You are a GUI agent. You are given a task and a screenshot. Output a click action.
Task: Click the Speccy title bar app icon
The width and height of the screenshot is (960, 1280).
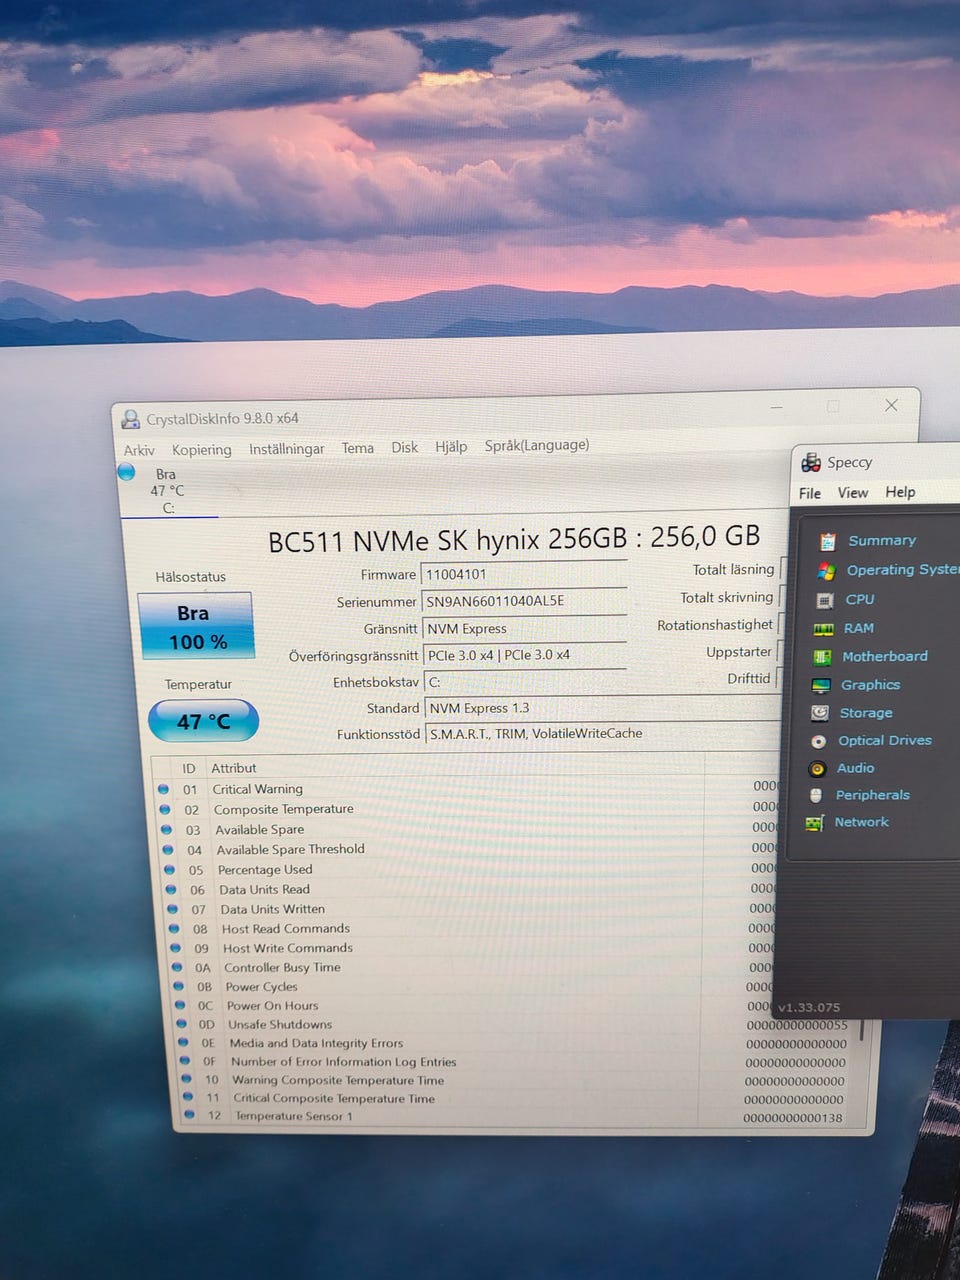click(x=811, y=463)
